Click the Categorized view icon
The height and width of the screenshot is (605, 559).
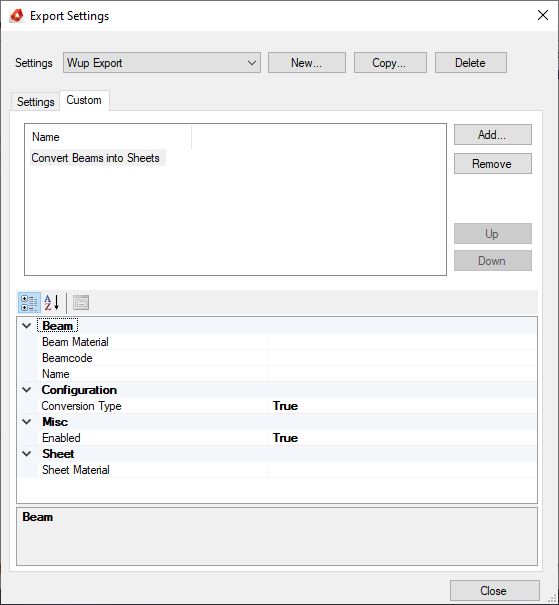coord(29,303)
